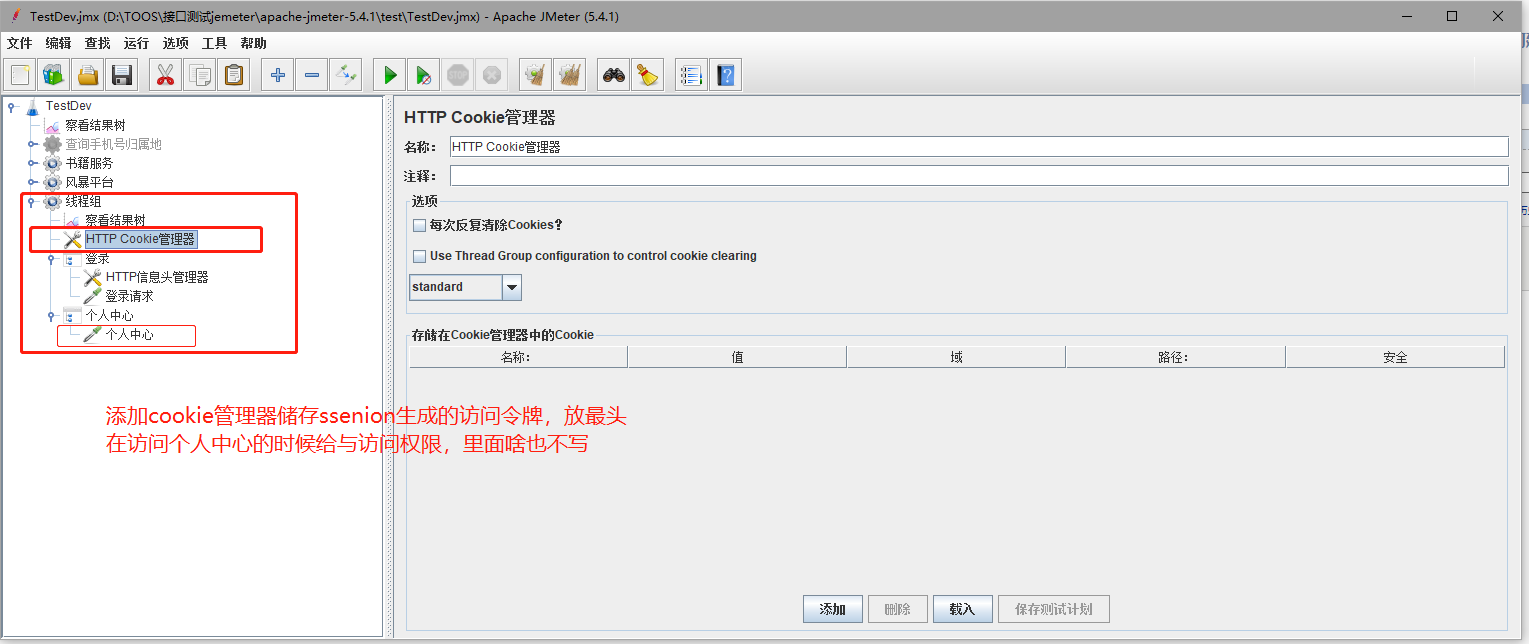Screen dimensions: 1529x644
Task: Click the 域 column header
Action: click(956, 357)
